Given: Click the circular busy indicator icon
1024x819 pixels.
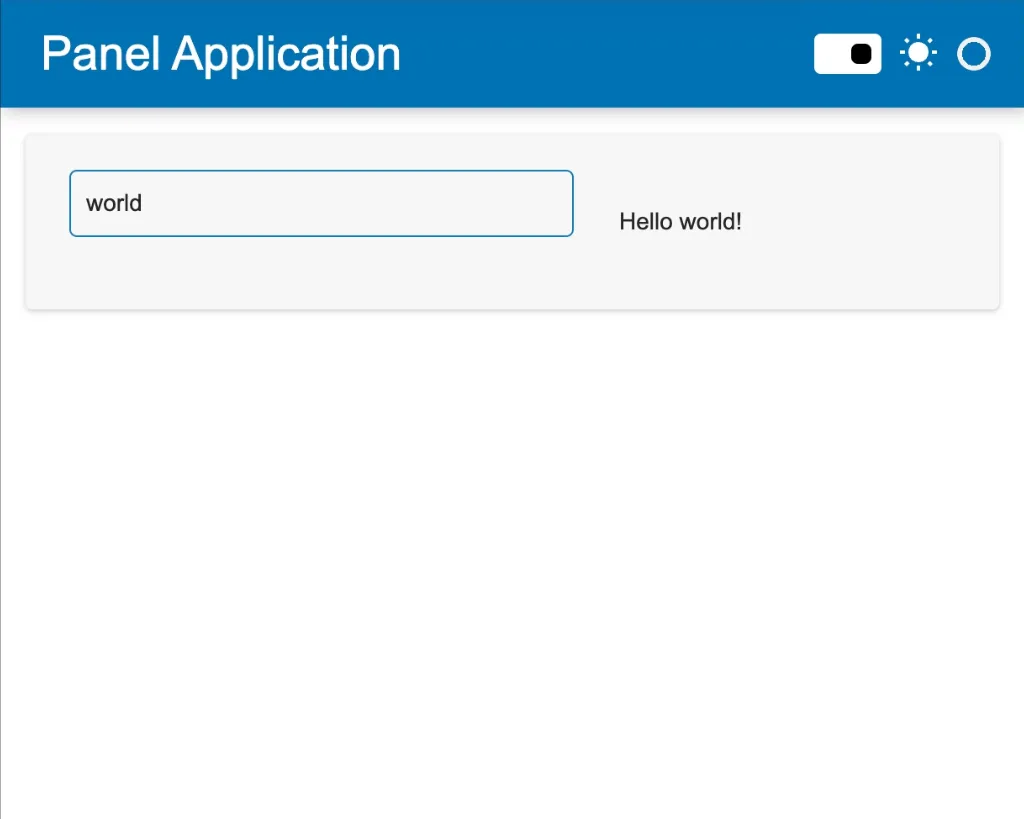Looking at the screenshot, I should 973,54.
